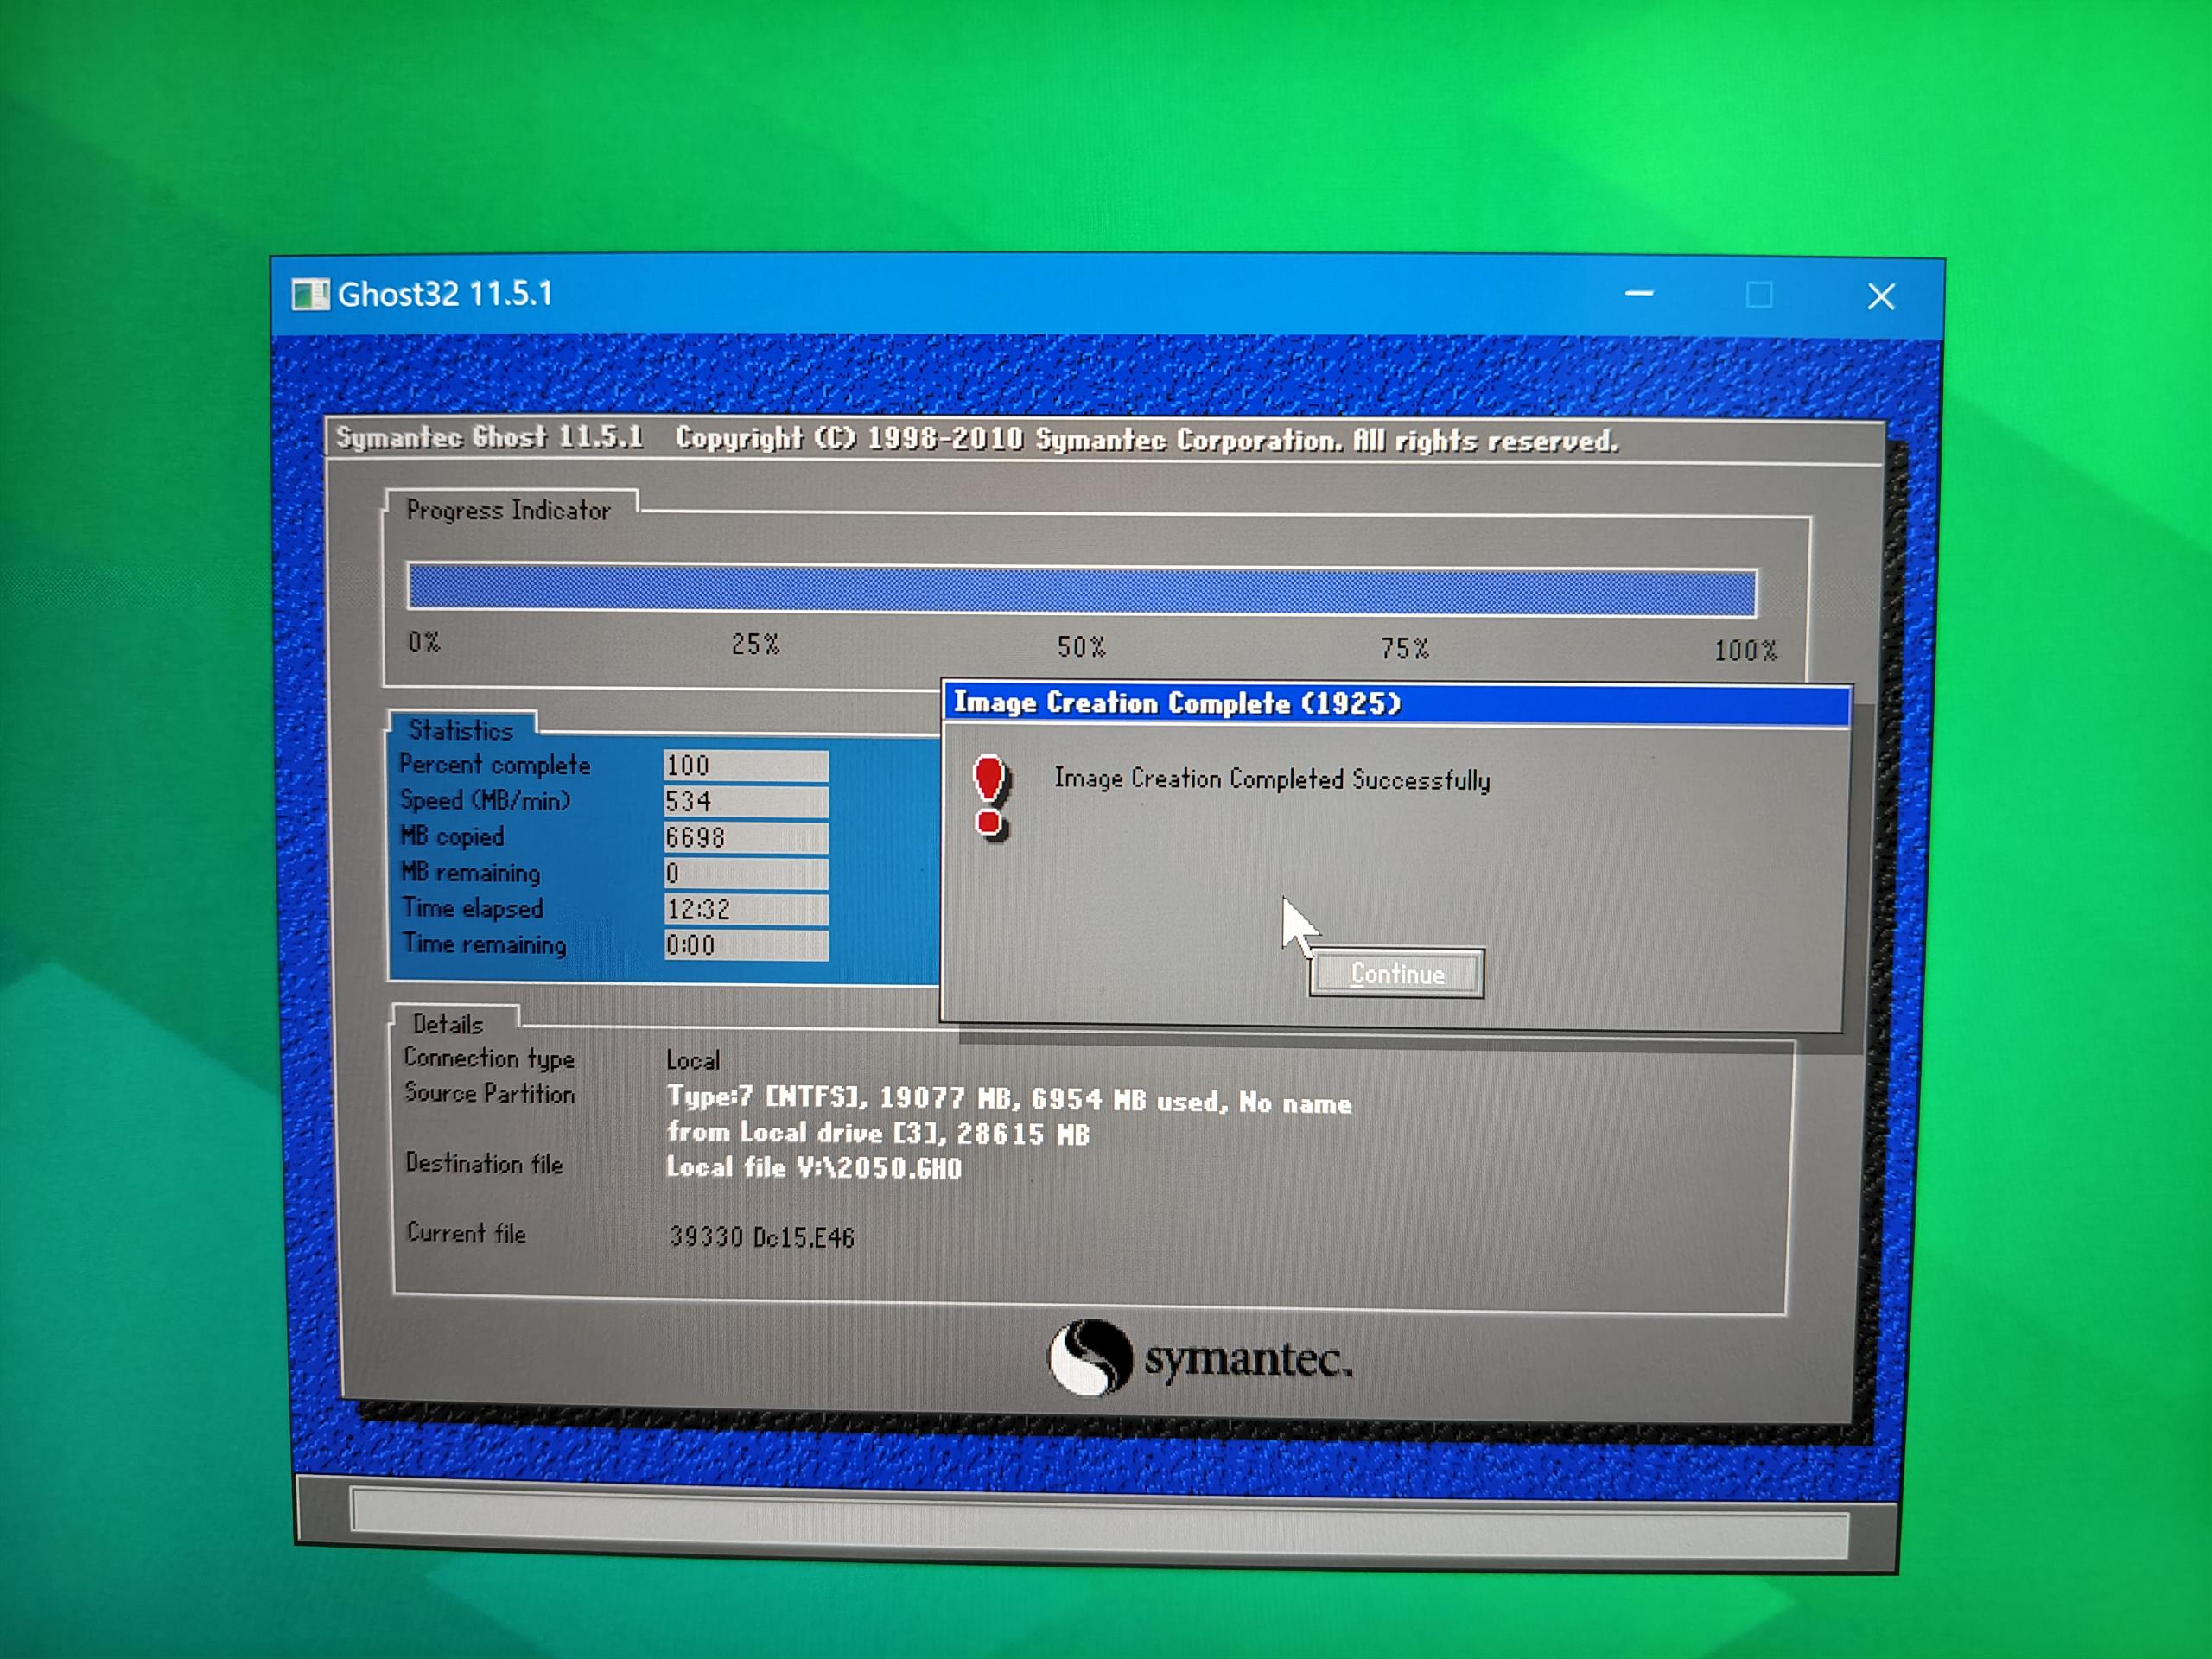Image resolution: width=2212 pixels, height=1659 pixels.
Task: Click the "Destination file" label
Action: point(484,1164)
